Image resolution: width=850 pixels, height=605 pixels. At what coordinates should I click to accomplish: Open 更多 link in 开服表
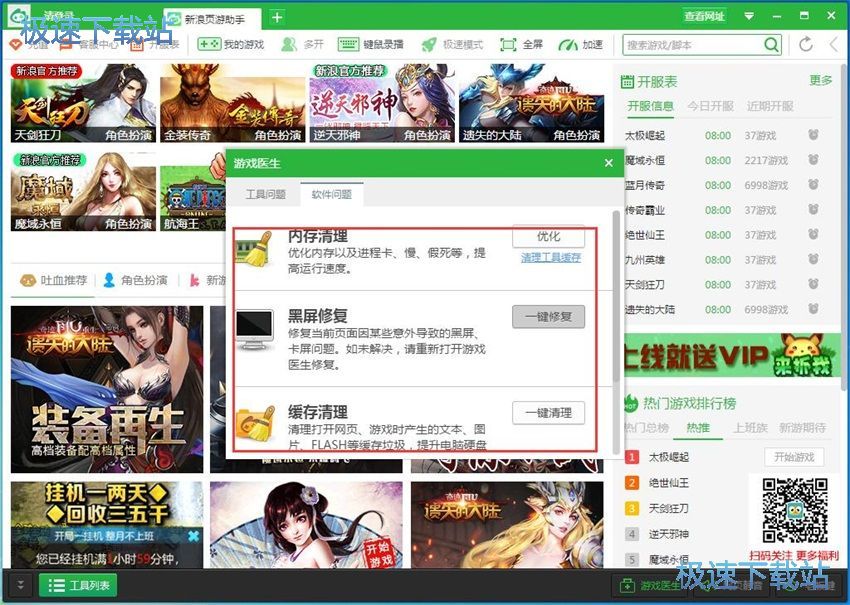click(x=820, y=81)
